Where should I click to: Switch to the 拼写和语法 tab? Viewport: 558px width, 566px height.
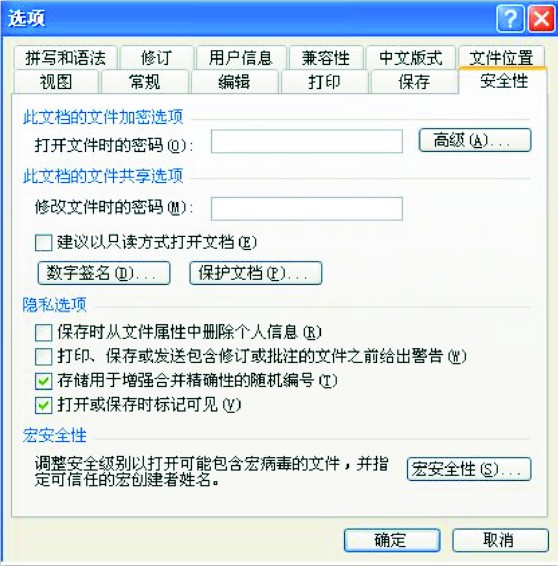tap(66, 58)
